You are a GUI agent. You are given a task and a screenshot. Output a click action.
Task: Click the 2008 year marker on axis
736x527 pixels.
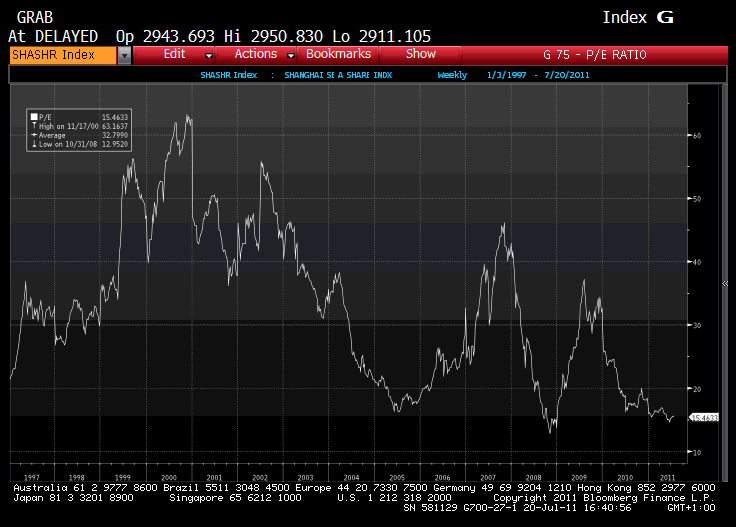click(533, 477)
